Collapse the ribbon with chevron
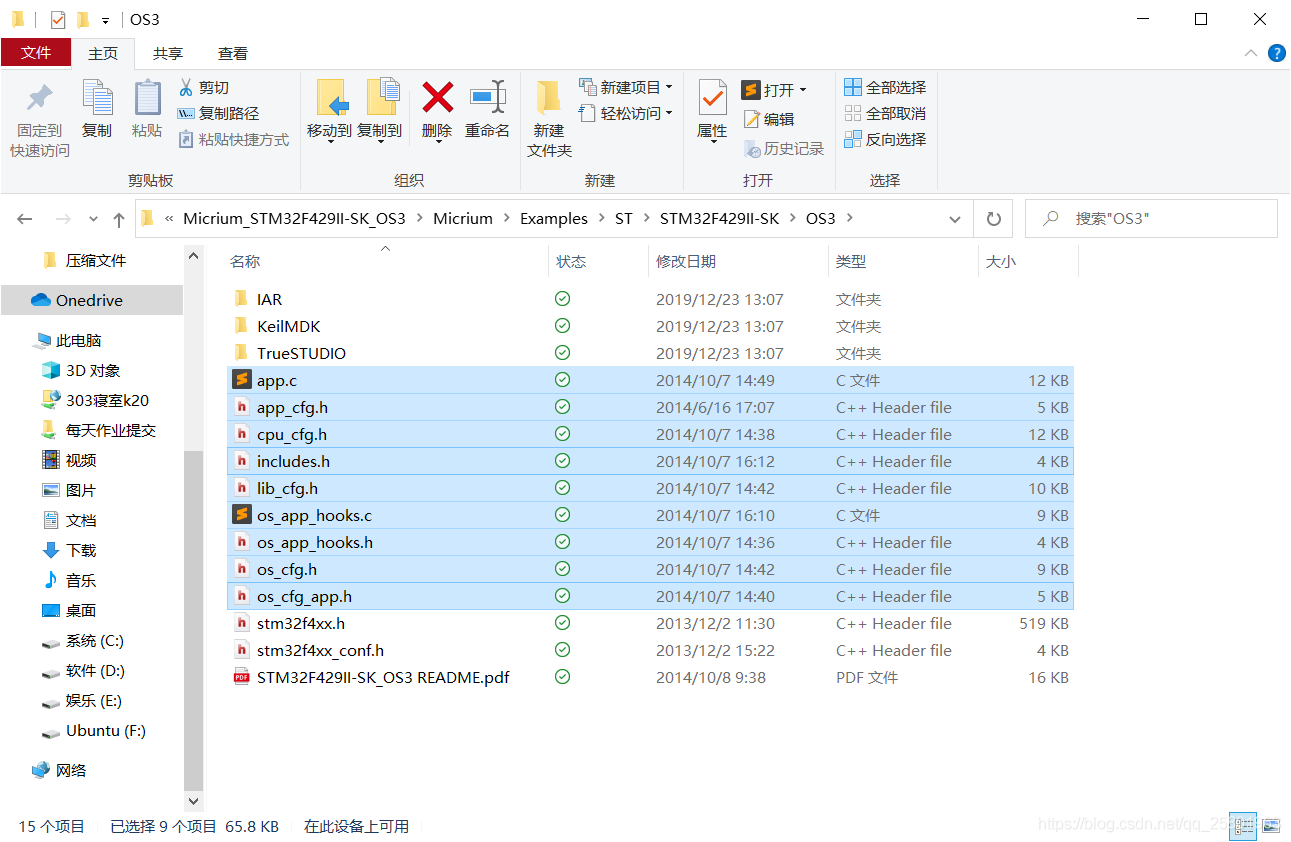Screen dimensions: 1291x842 tap(1250, 53)
